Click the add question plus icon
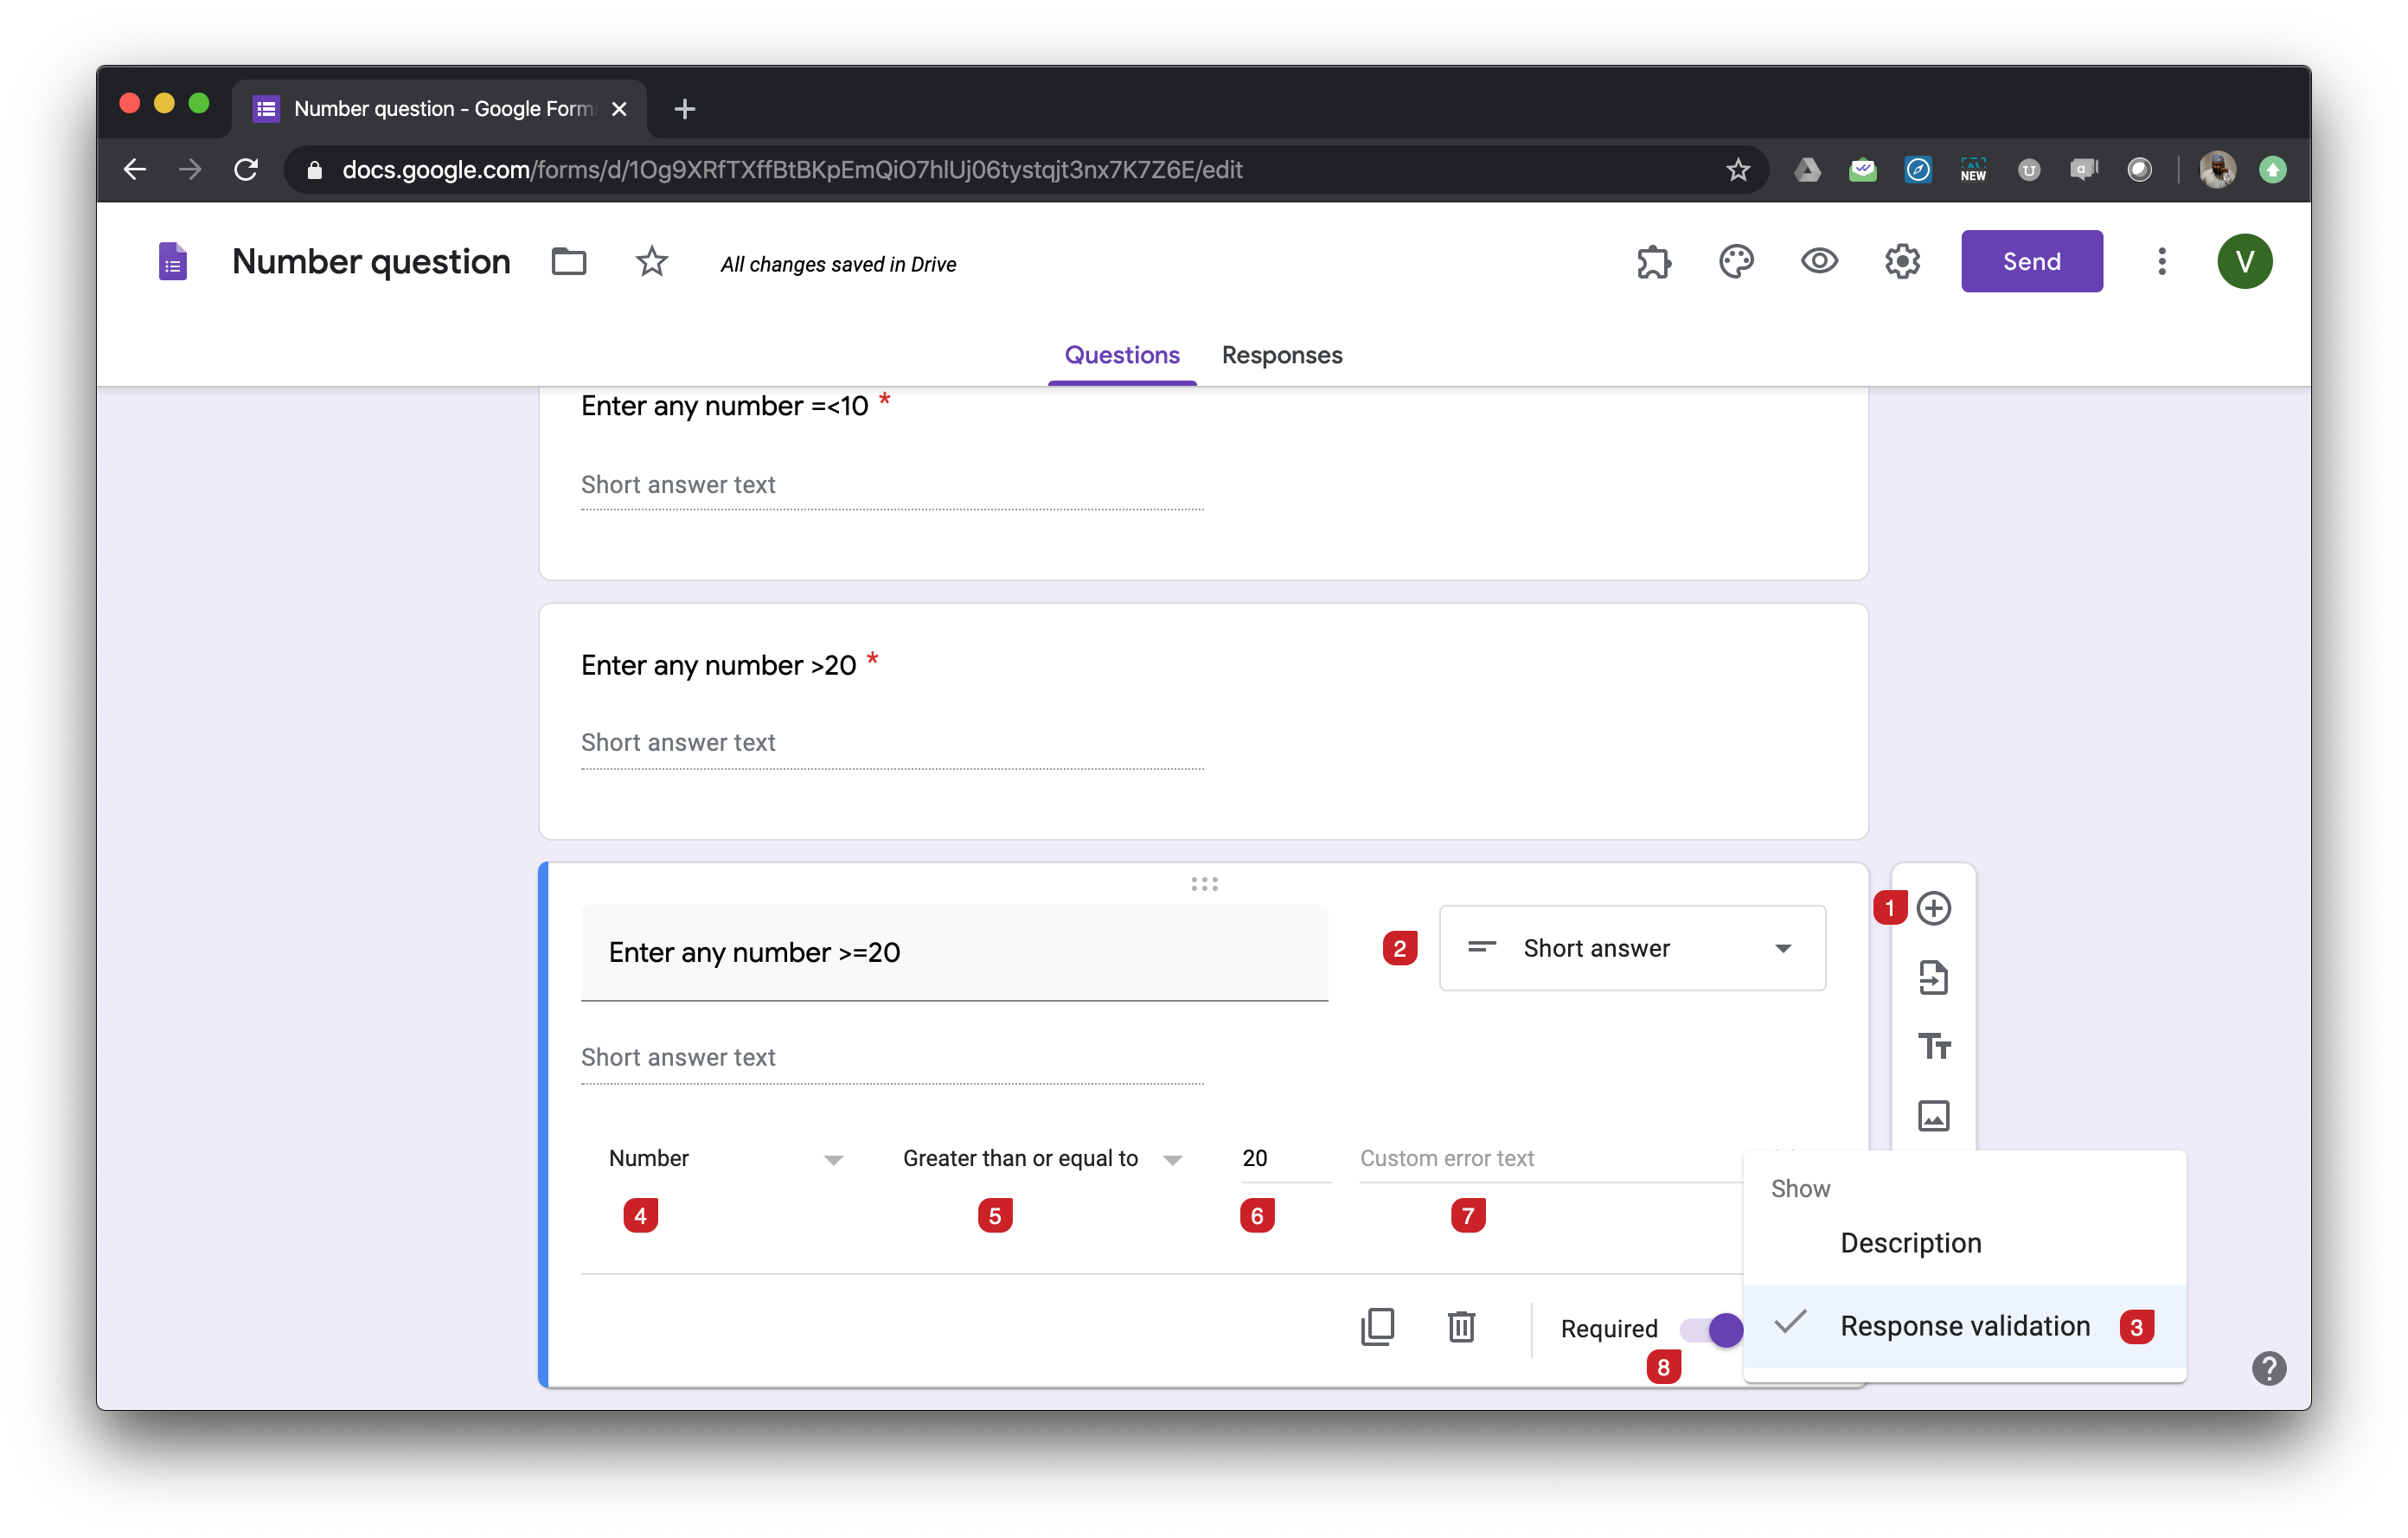 [1933, 908]
